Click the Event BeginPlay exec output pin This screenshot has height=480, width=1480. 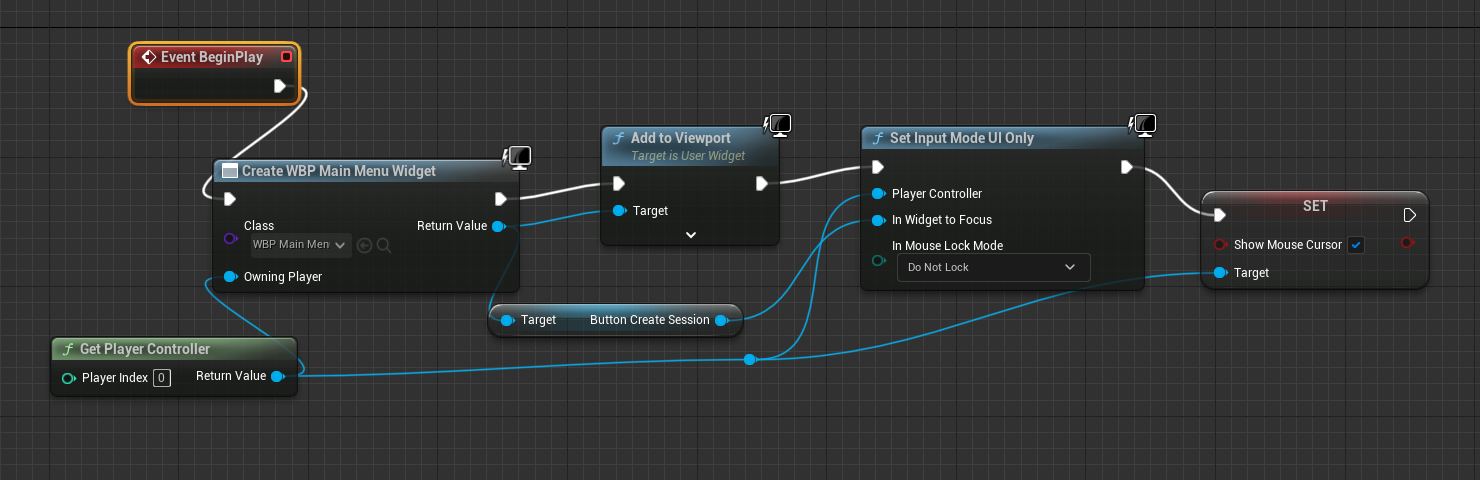[x=281, y=87]
